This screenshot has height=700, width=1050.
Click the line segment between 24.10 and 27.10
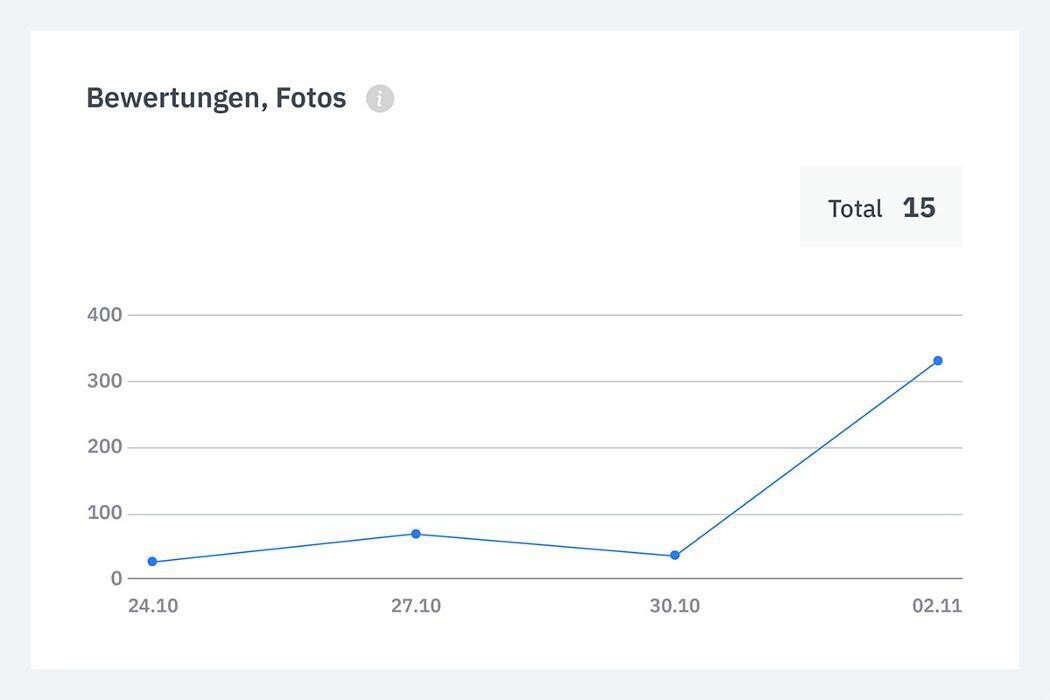coord(284,548)
